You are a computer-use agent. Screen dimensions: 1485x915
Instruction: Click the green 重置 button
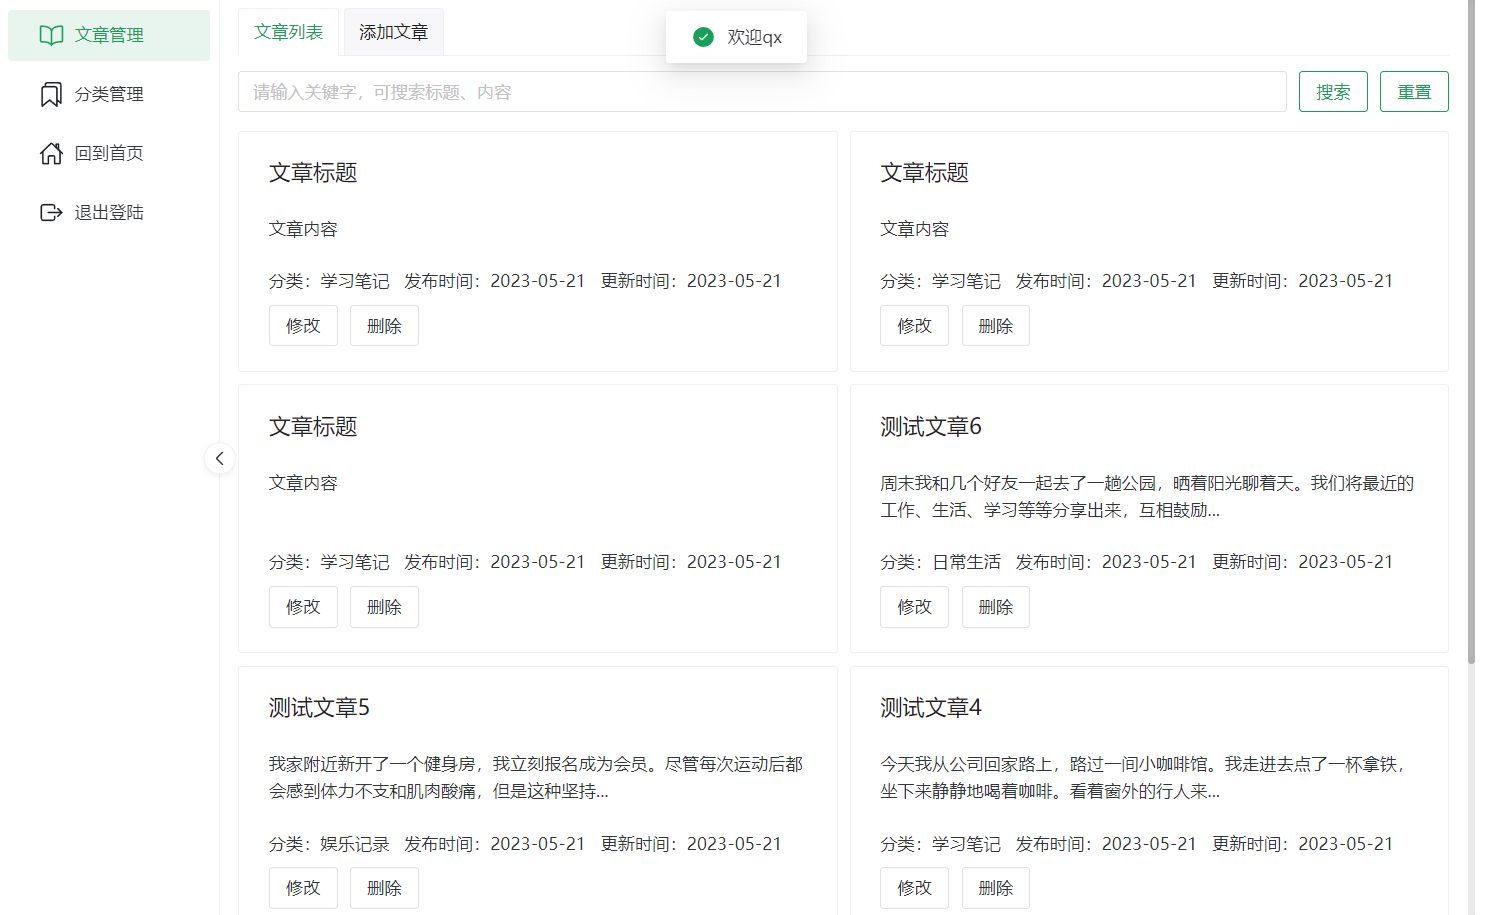[1414, 91]
